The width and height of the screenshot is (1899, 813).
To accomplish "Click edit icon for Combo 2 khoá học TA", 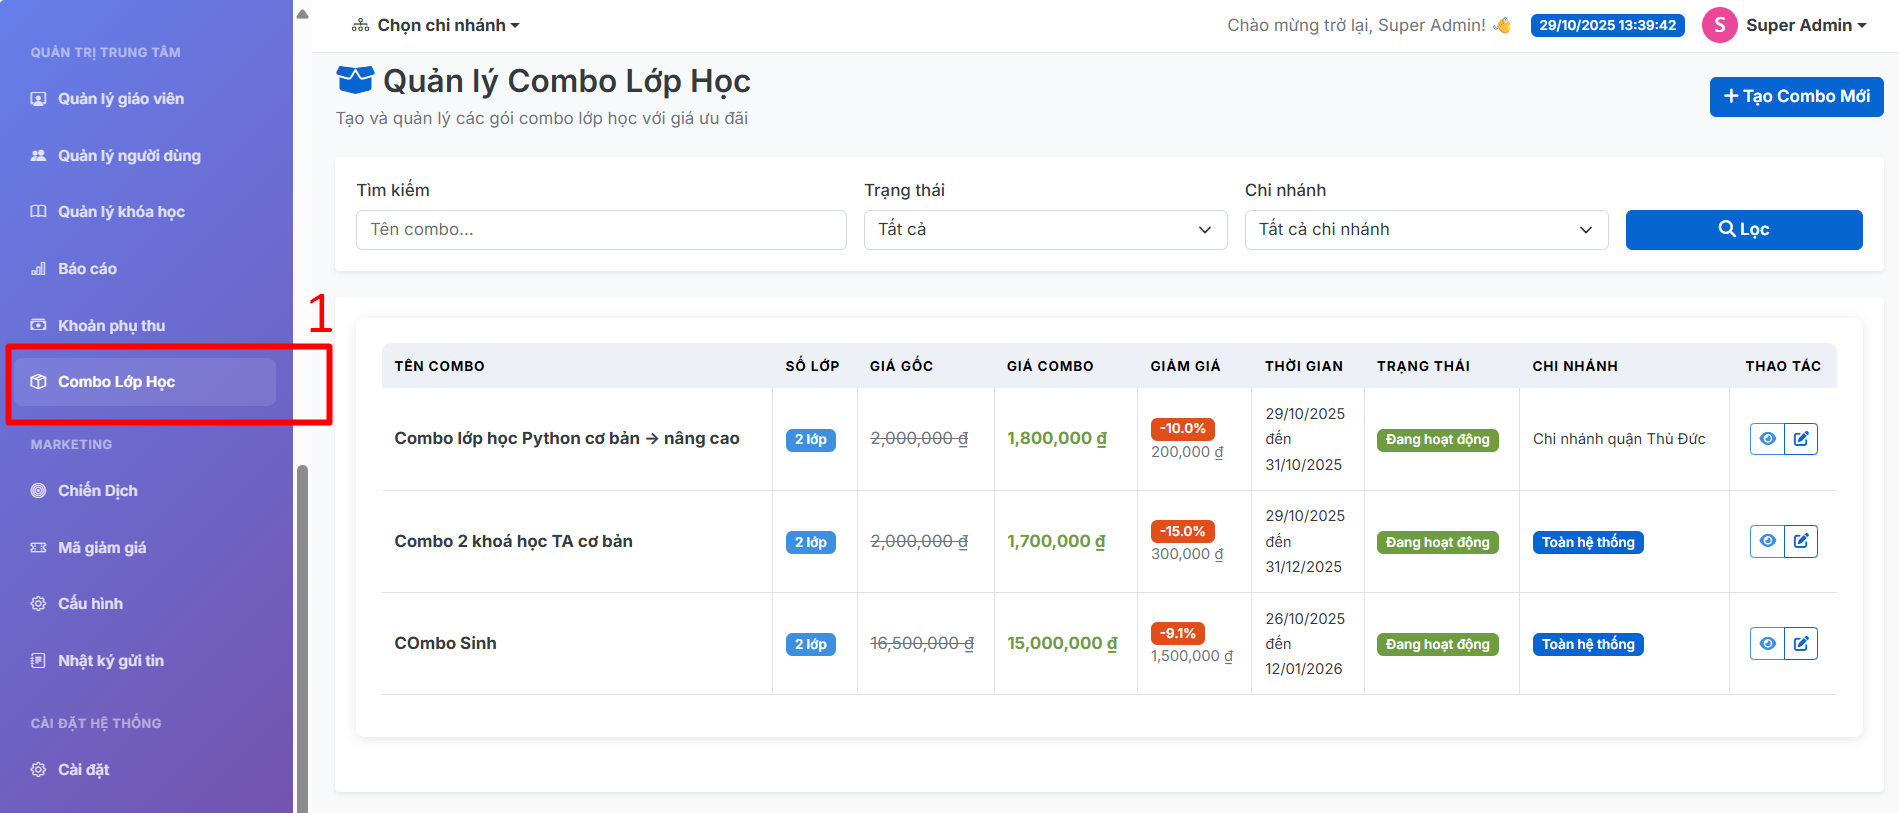I will tap(1801, 541).
